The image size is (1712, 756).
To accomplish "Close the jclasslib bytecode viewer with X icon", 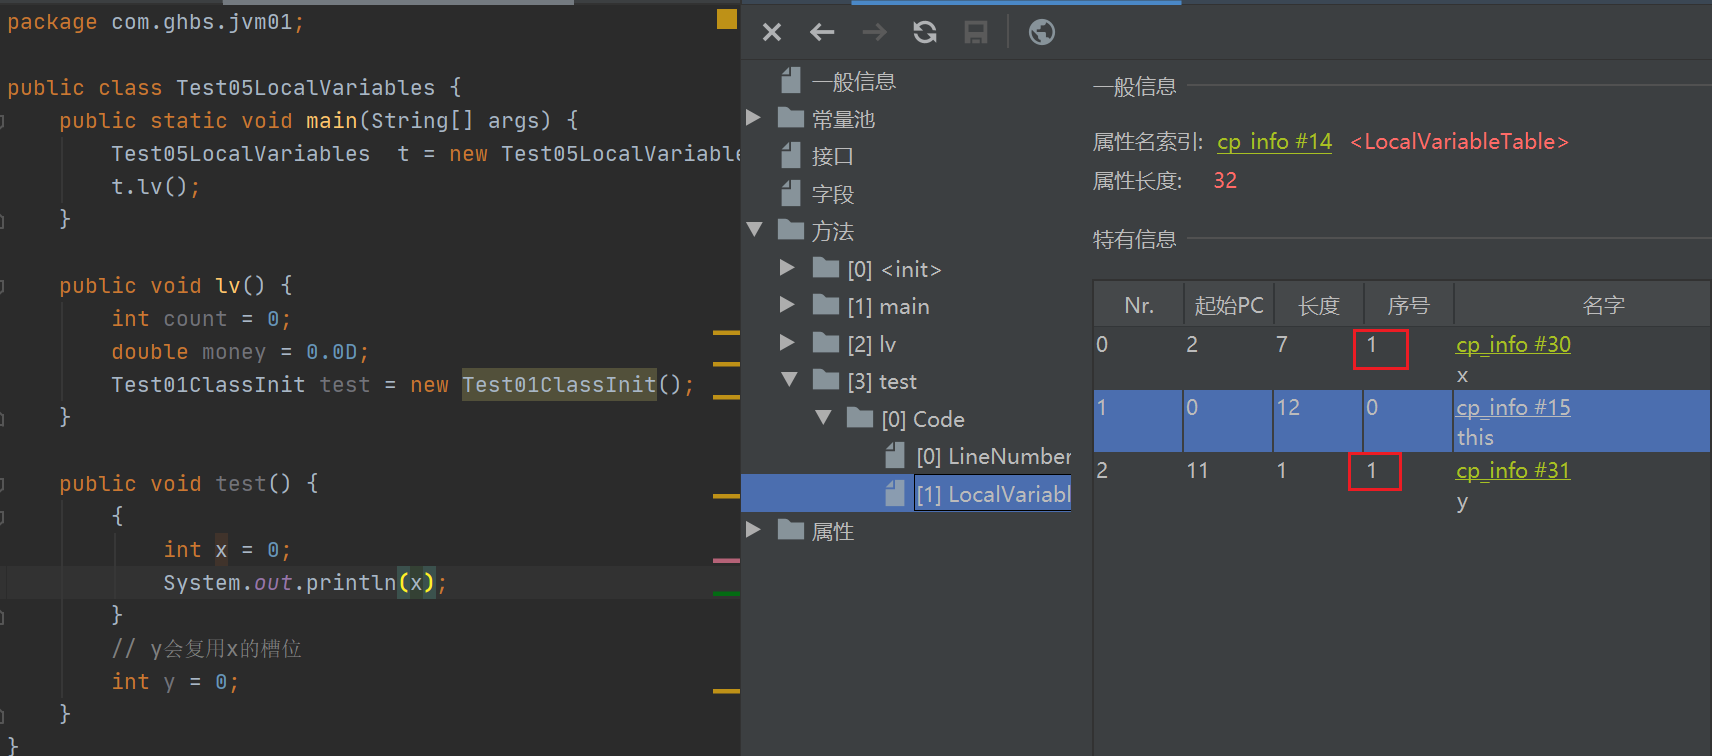I will coord(772,32).
